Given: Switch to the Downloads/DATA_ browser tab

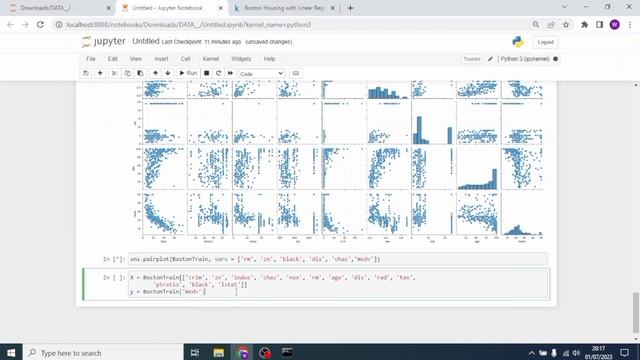Looking at the screenshot, I should 59,8.
